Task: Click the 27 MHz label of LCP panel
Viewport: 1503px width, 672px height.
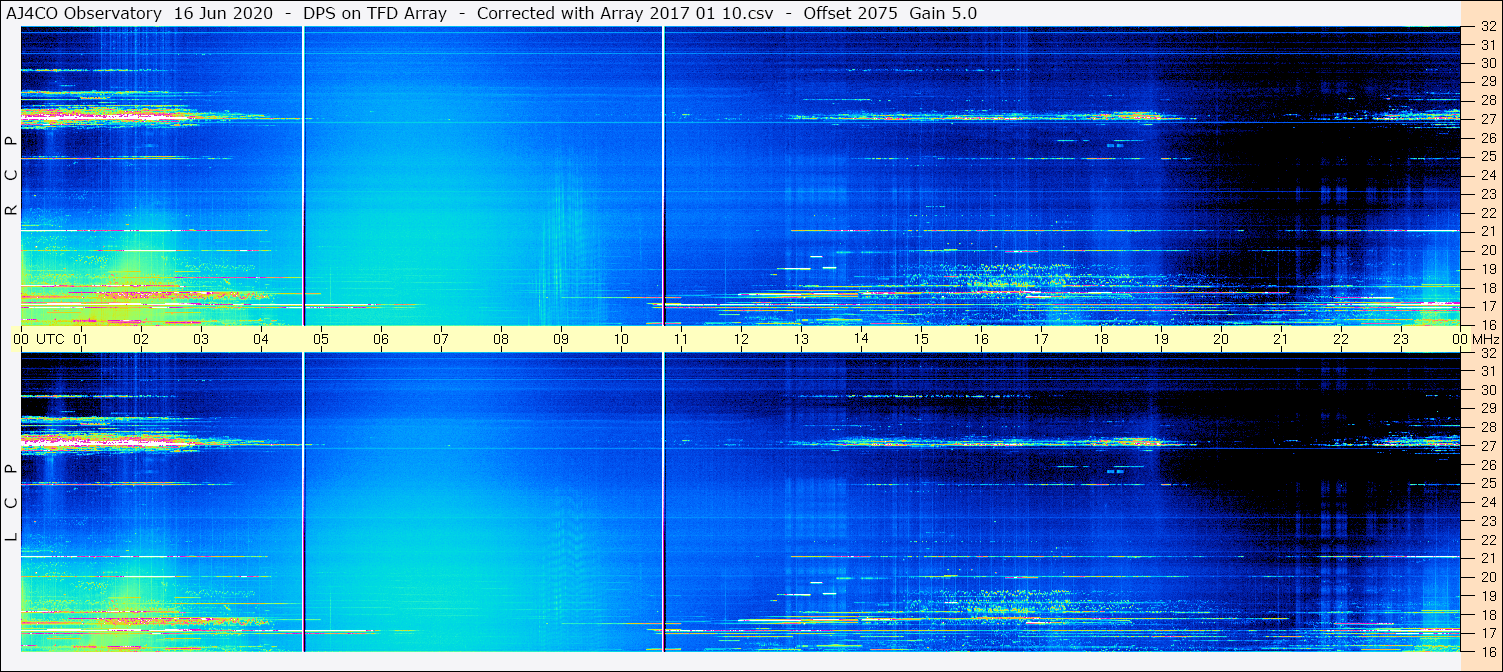Action: pos(1488,446)
